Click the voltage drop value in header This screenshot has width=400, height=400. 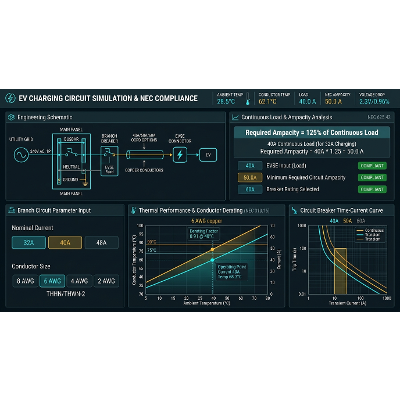[374, 102]
